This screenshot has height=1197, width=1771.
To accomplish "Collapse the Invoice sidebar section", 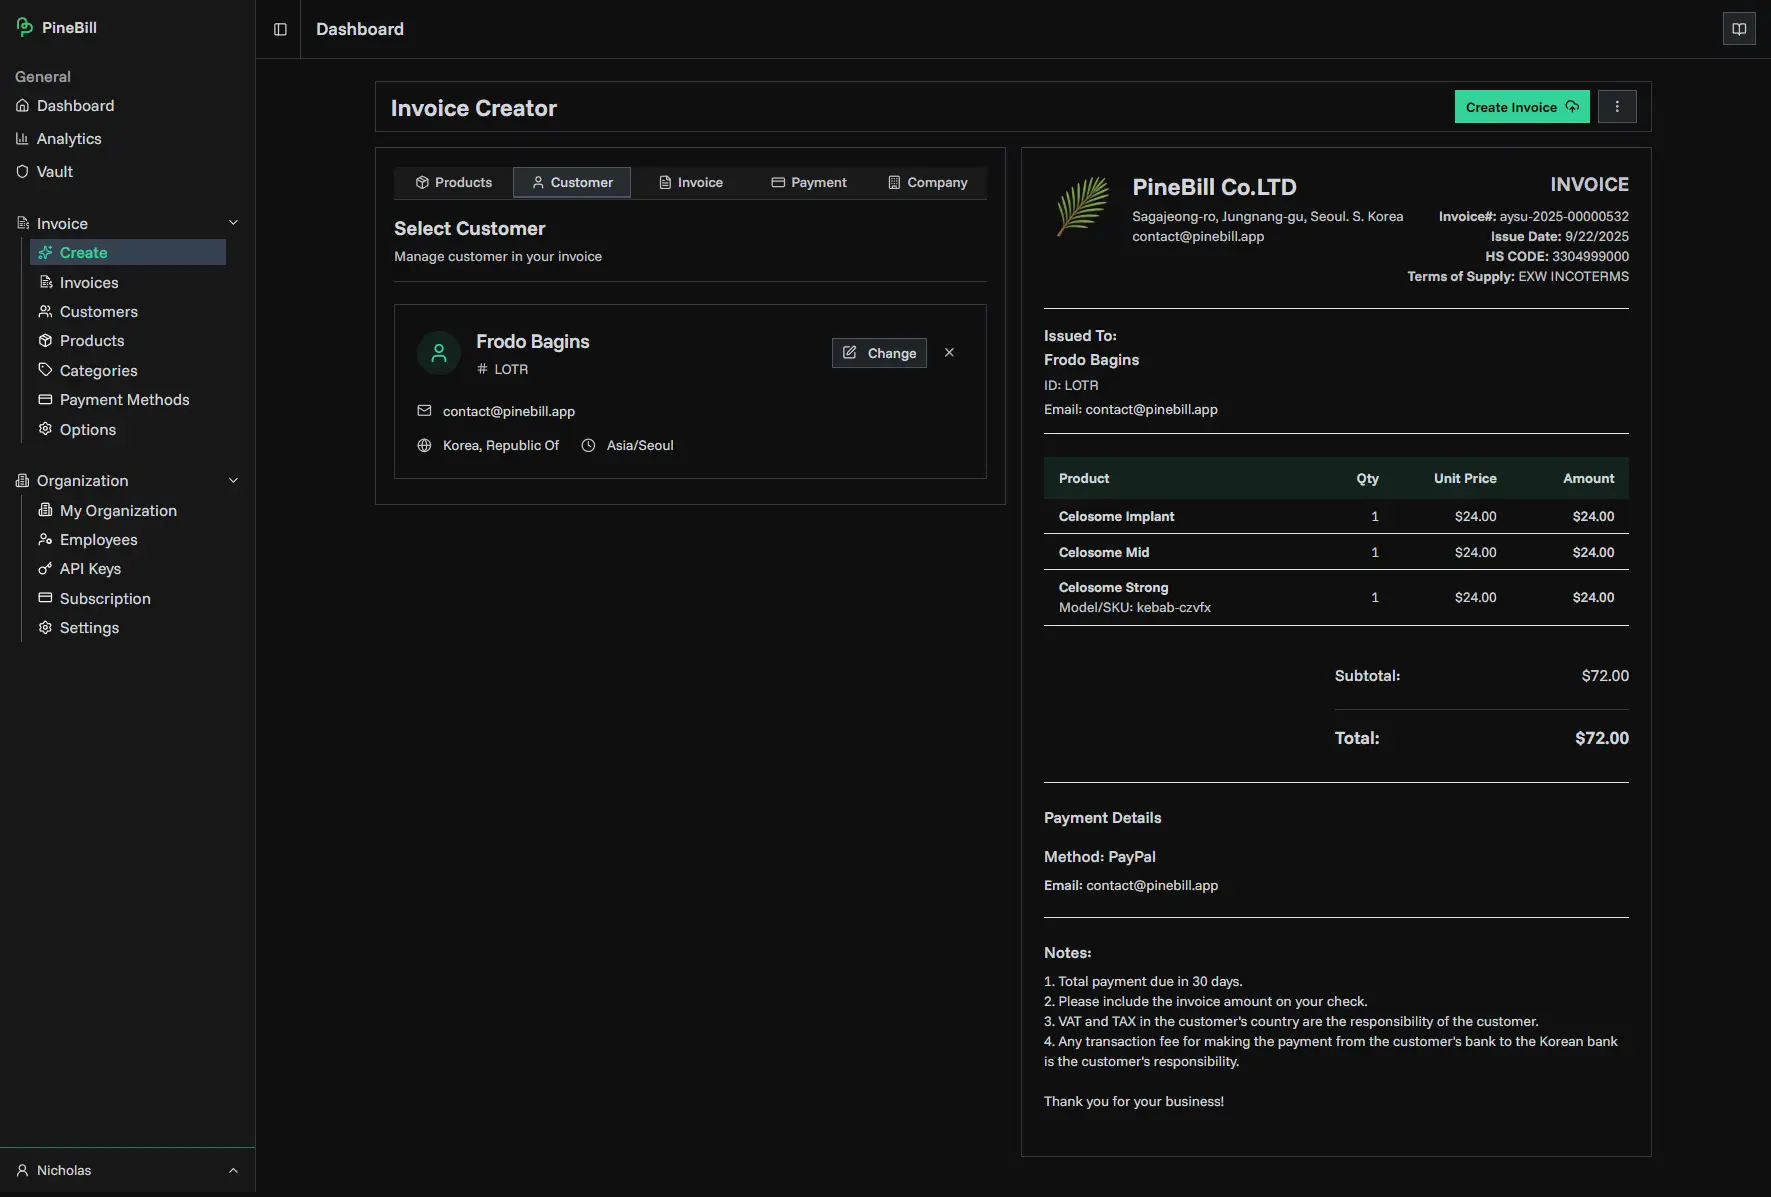I will [x=233, y=223].
